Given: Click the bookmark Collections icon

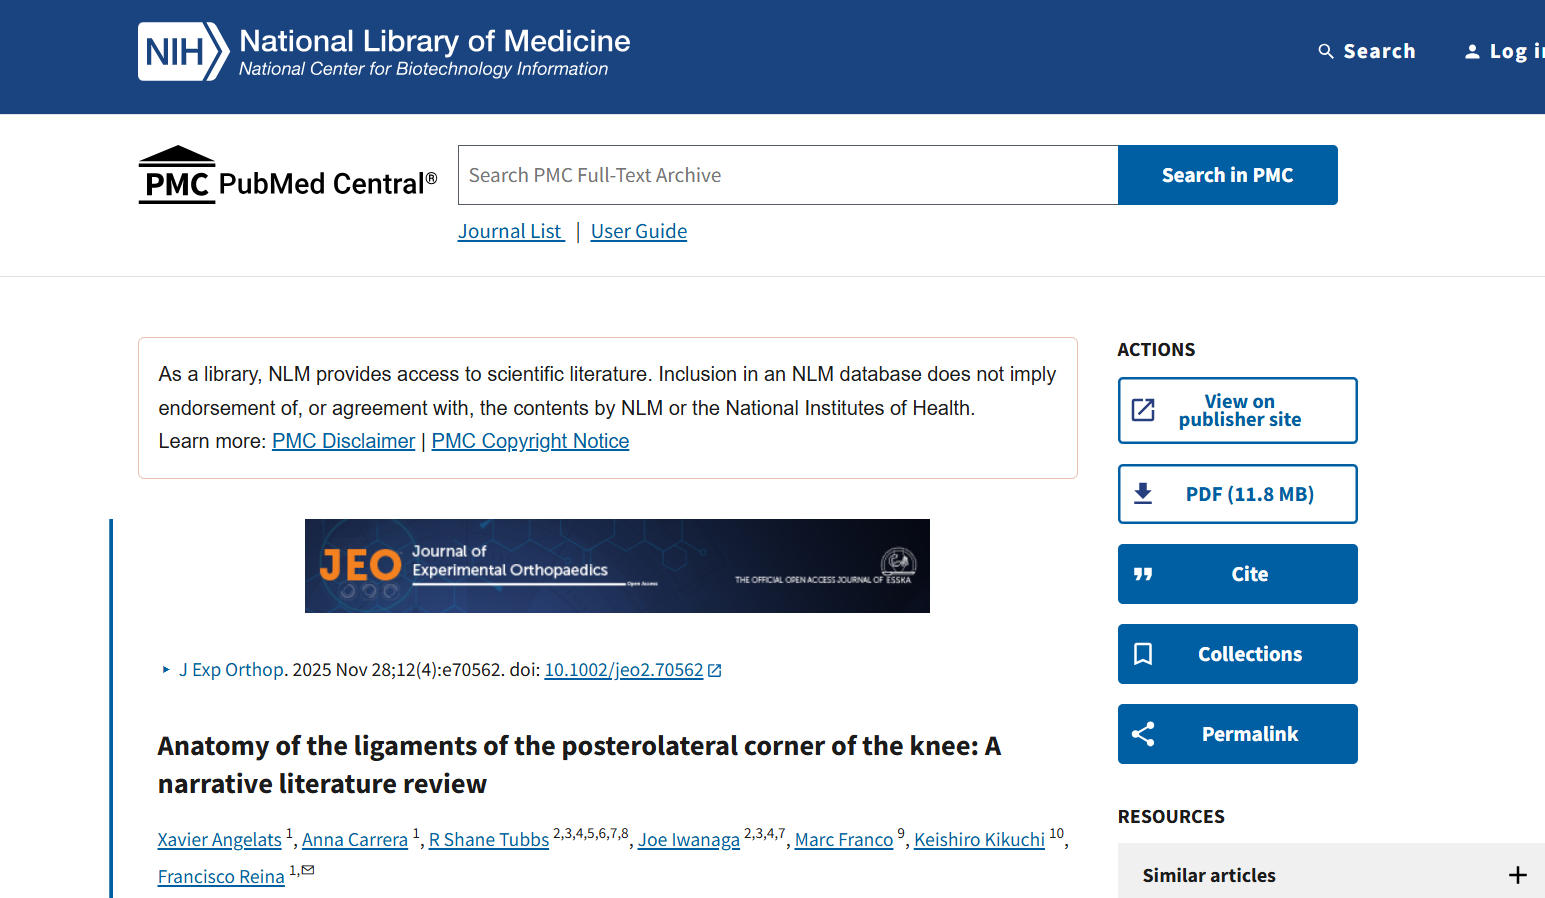Looking at the screenshot, I should (1143, 654).
